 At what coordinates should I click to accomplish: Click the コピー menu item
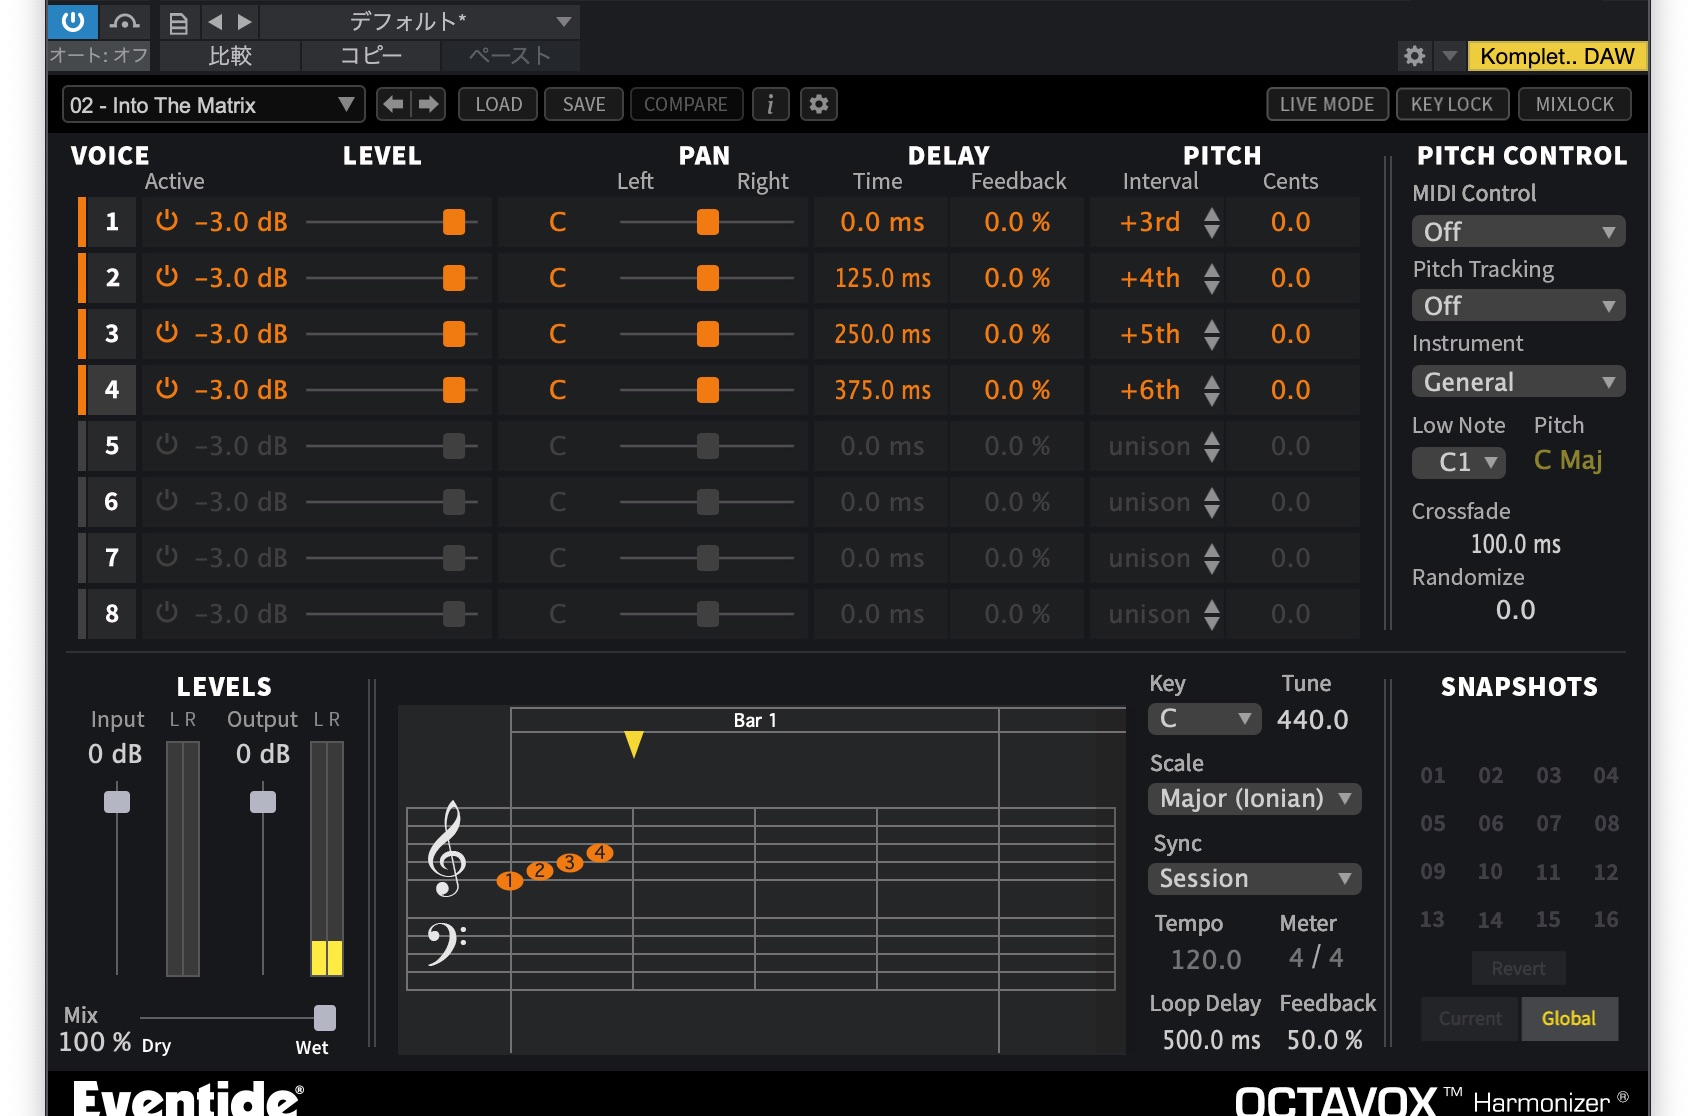(x=370, y=56)
